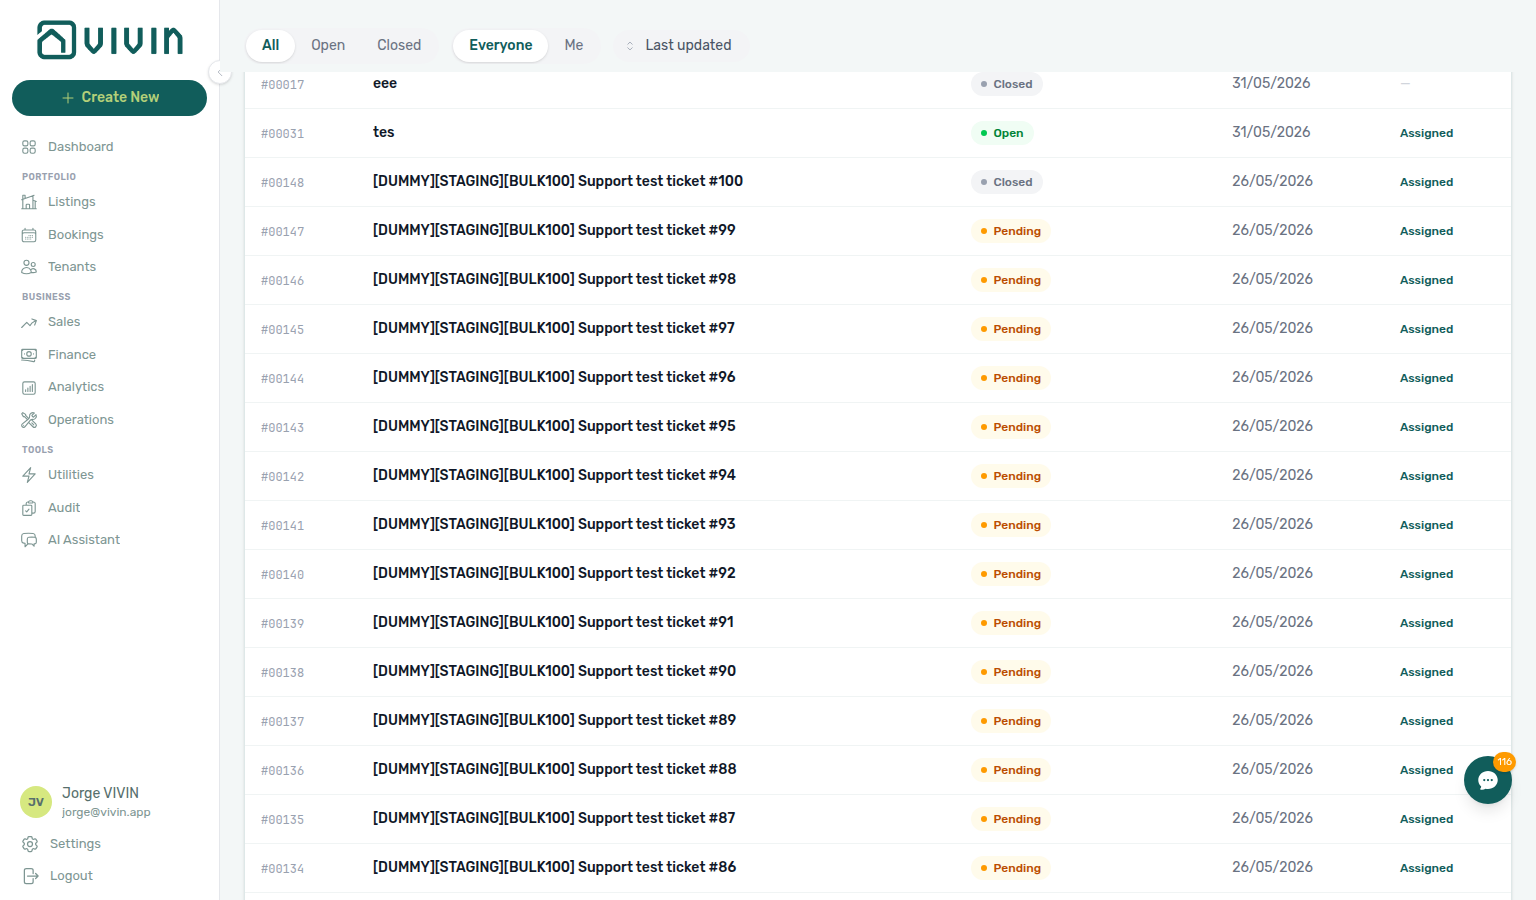The image size is (1536, 900).
Task: Open Support test ticket #90
Action: click(554, 671)
